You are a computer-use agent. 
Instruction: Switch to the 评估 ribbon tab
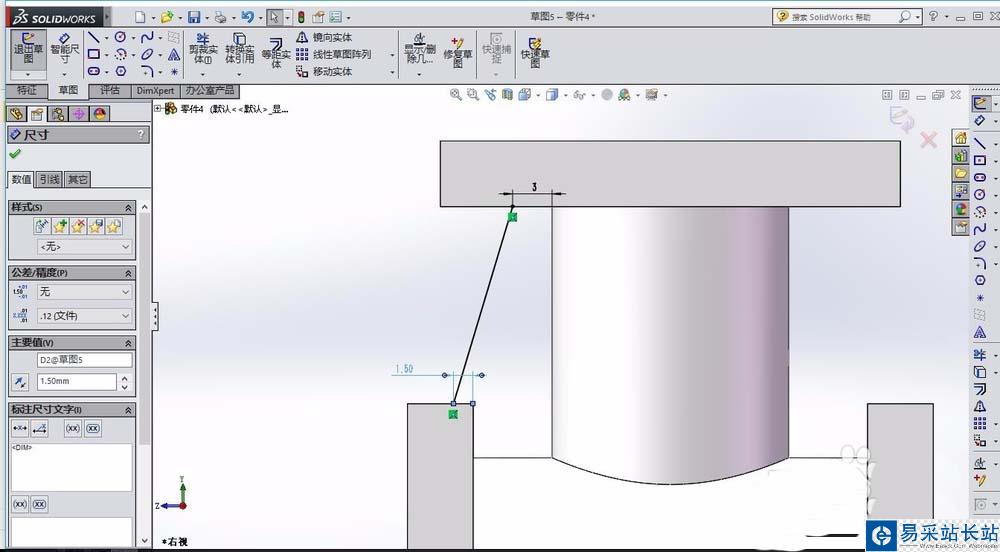[110, 91]
